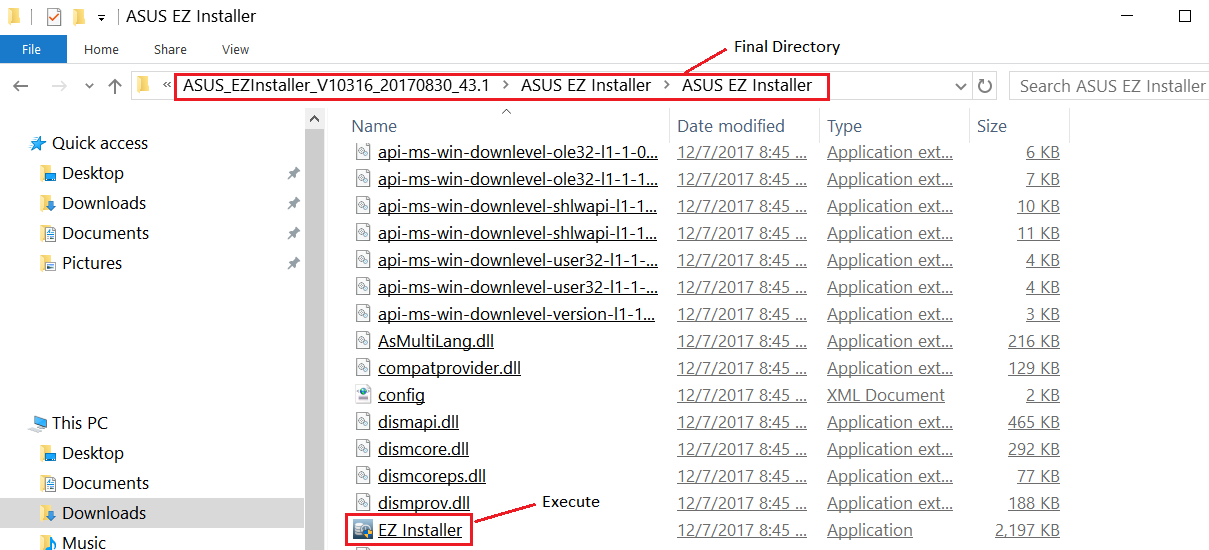
Task: Select the 10 KB api-ms-win-downlevel-shlwapi file
Action: 518,206
